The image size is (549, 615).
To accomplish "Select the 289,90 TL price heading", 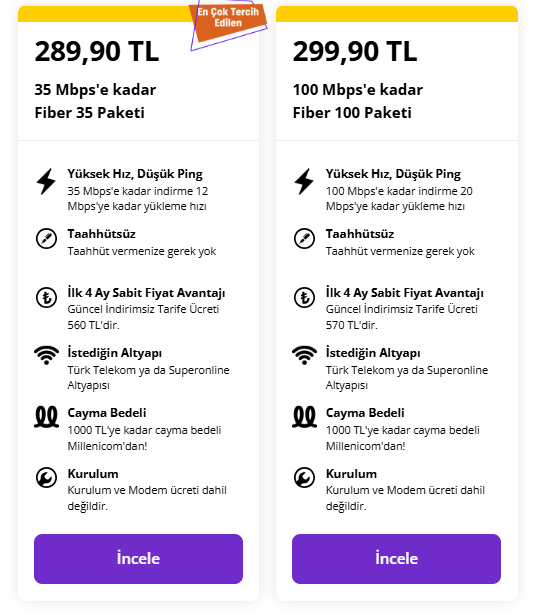I will (x=97, y=51).
